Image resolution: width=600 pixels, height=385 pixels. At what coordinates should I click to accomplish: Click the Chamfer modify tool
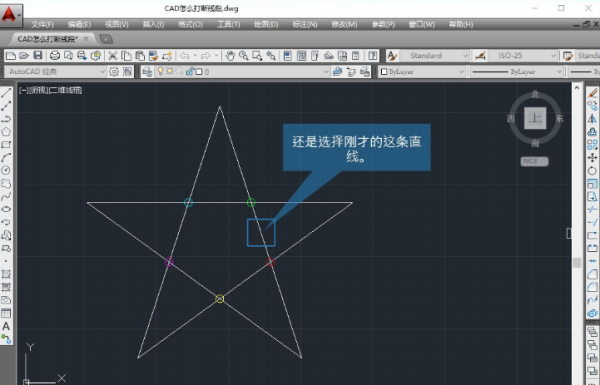coord(592,274)
